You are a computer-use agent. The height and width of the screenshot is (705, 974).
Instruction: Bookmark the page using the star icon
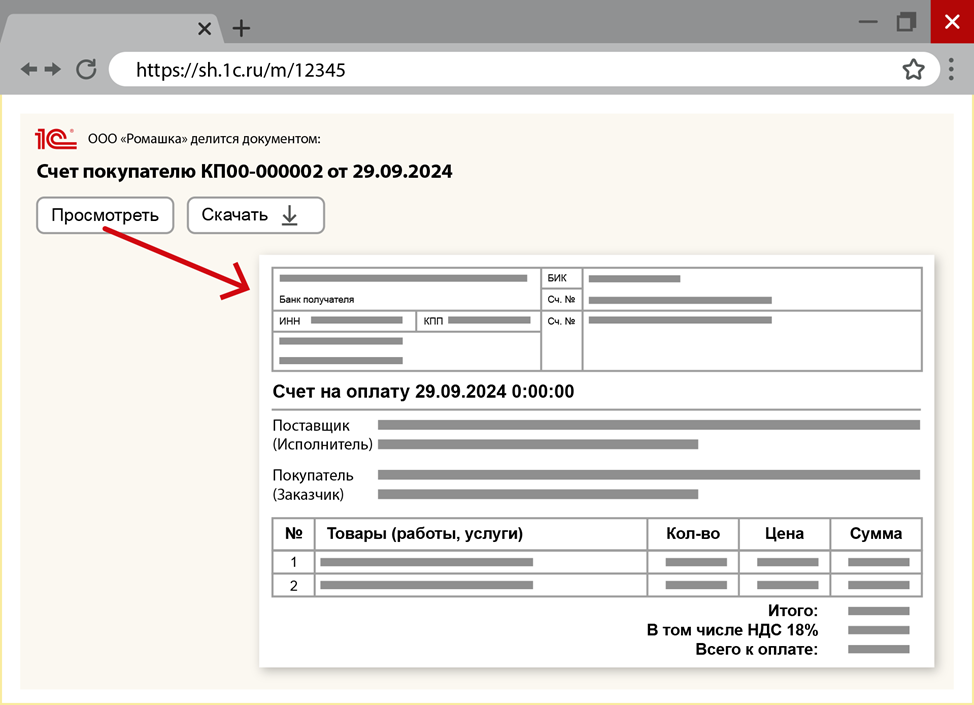912,69
